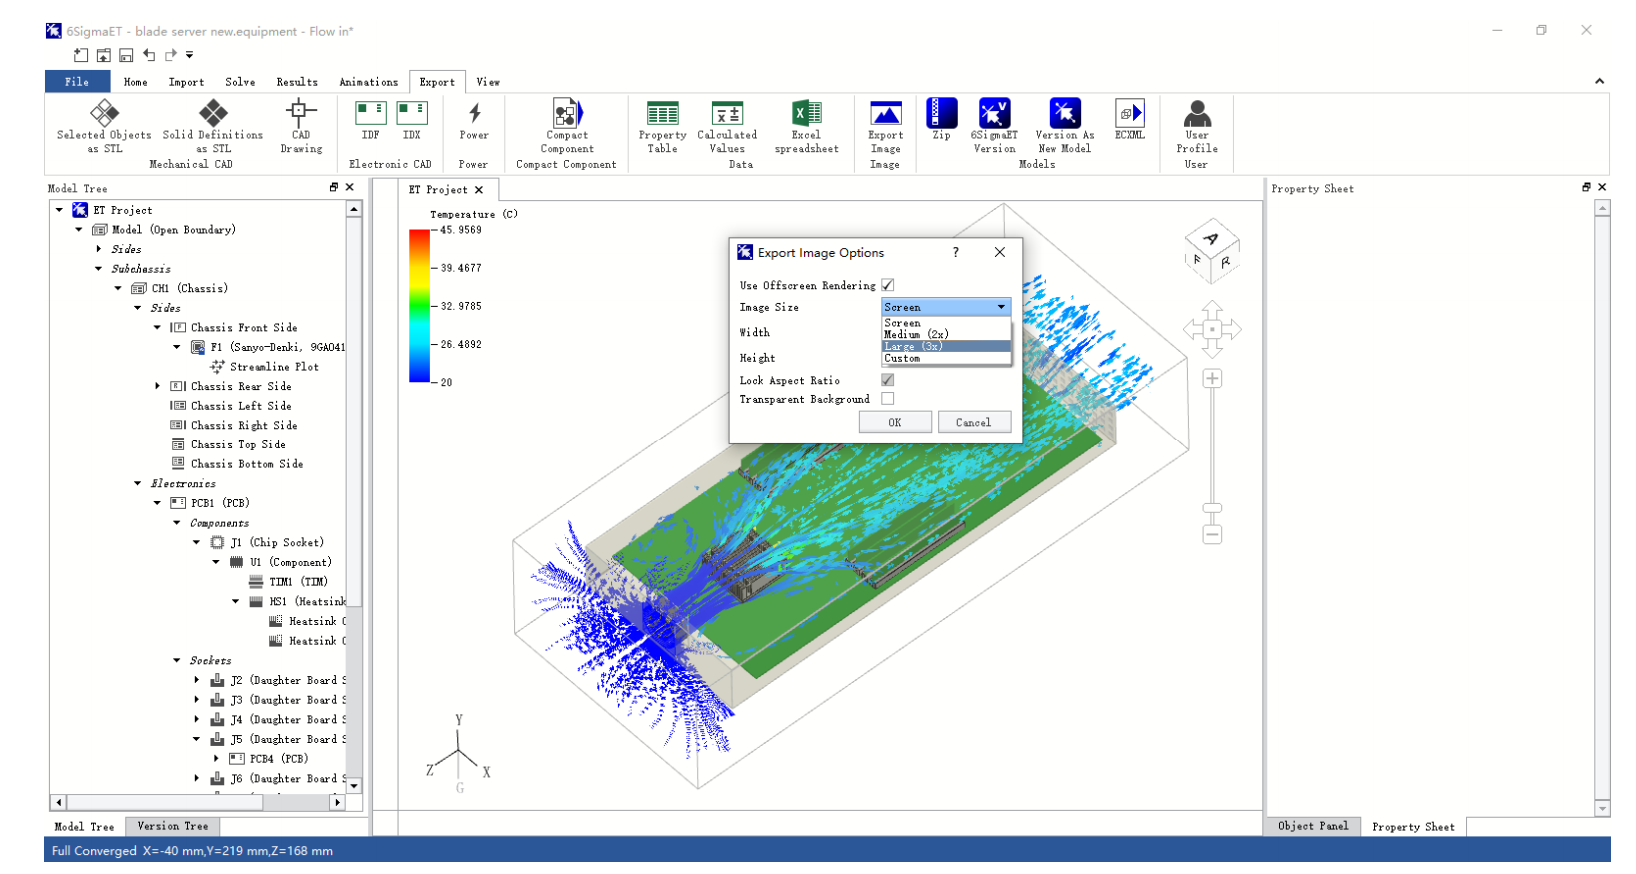This screenshot has height=874, width=1636.
Task: Expand the Chassis Rear Side tree node
Action: point(157,386)
